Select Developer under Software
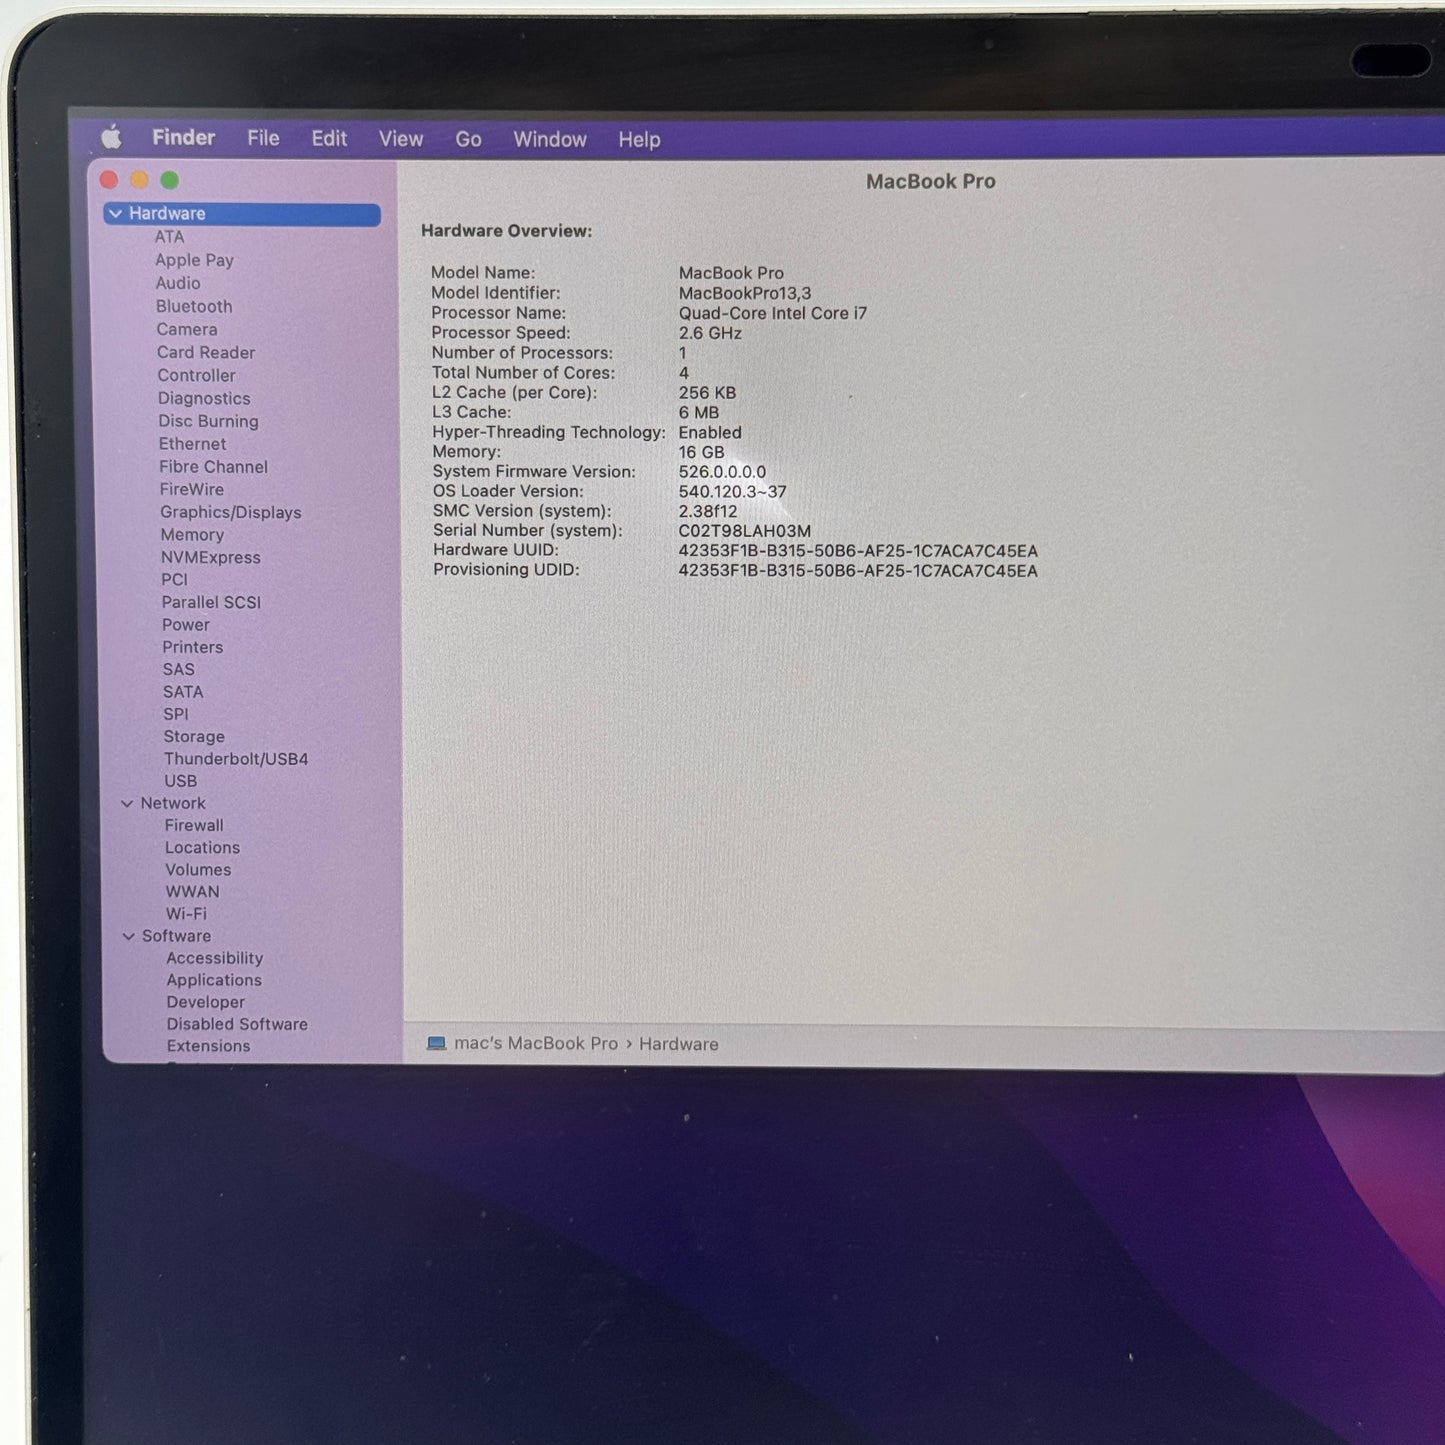The image size is (1445, 1445). pos(206,1002)
